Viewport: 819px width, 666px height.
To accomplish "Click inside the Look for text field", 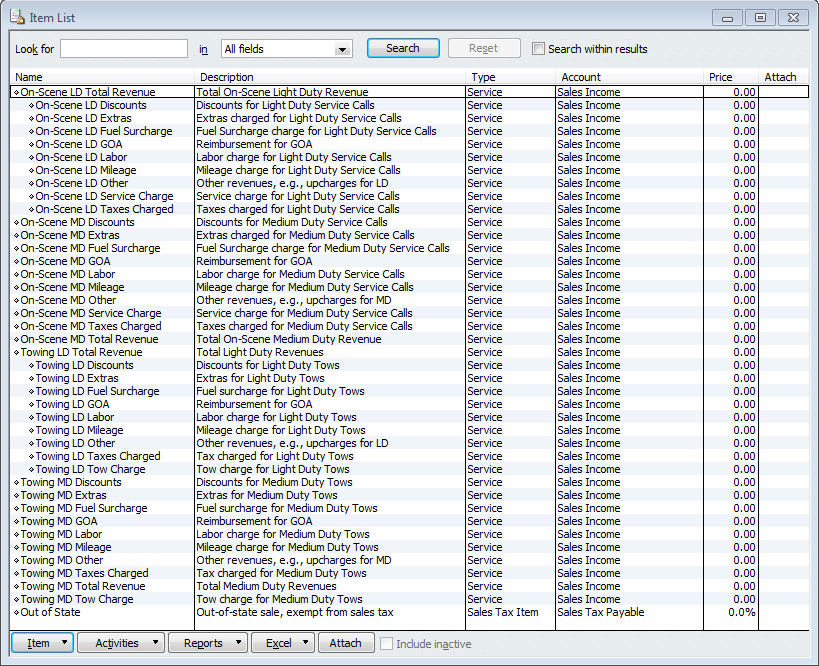I will (124, 49).
